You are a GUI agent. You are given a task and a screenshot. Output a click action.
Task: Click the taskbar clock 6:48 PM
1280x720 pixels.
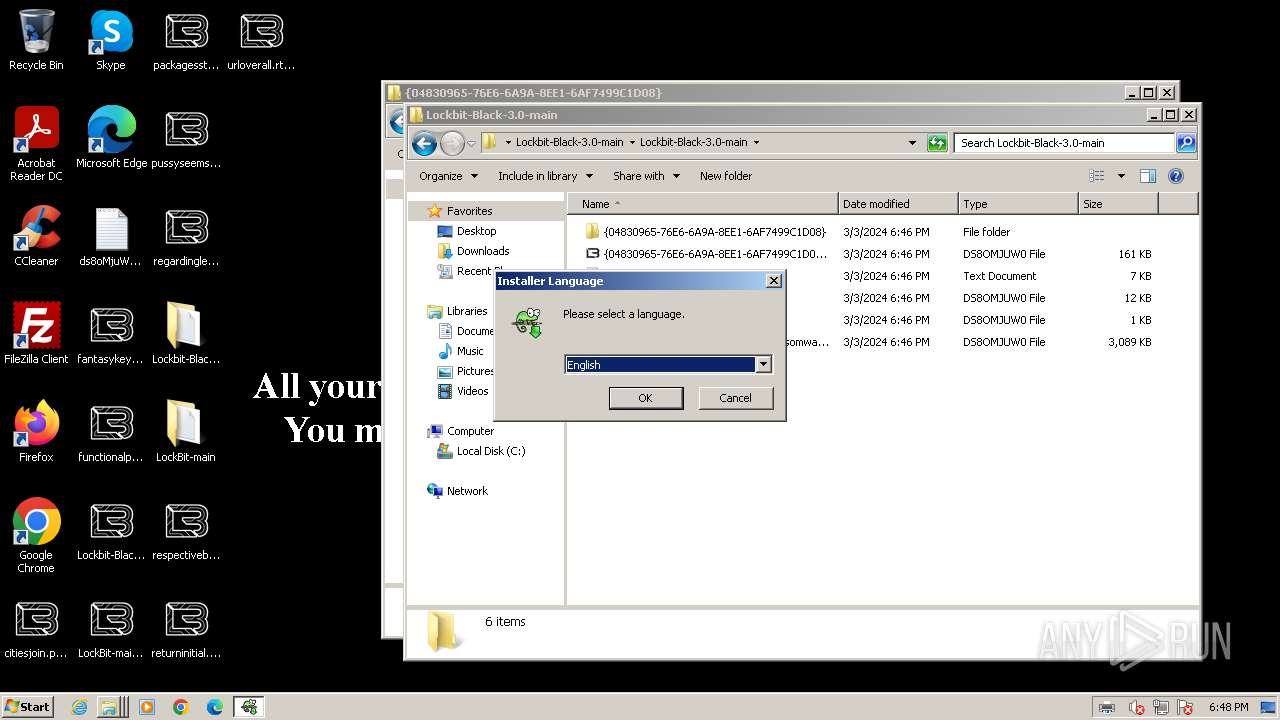click(1228, 707)
